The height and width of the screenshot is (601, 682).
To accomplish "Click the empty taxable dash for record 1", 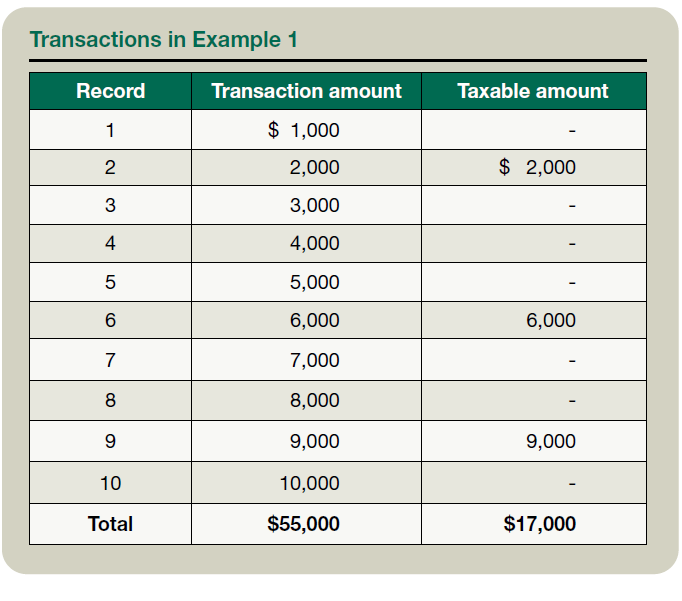I will (572, 131).
